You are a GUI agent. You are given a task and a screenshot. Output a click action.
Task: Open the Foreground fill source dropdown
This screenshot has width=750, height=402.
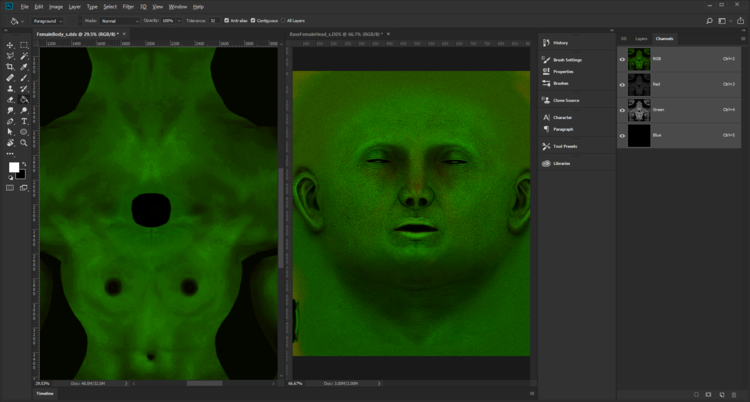(47, 21)
